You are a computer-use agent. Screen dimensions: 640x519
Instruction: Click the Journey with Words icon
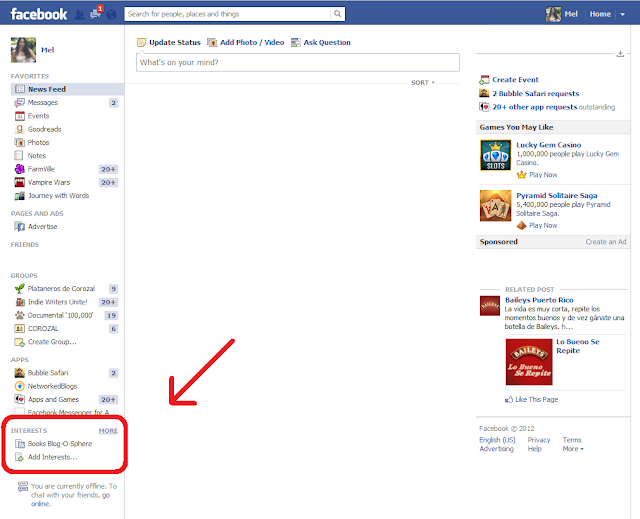click(20, 196)
